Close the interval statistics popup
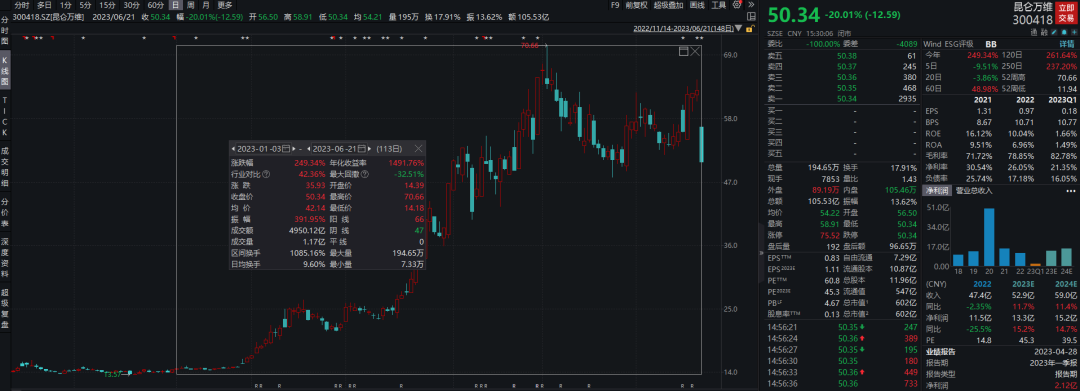Viewport: 1080px width, 391px height. click(x=418, y=148)
